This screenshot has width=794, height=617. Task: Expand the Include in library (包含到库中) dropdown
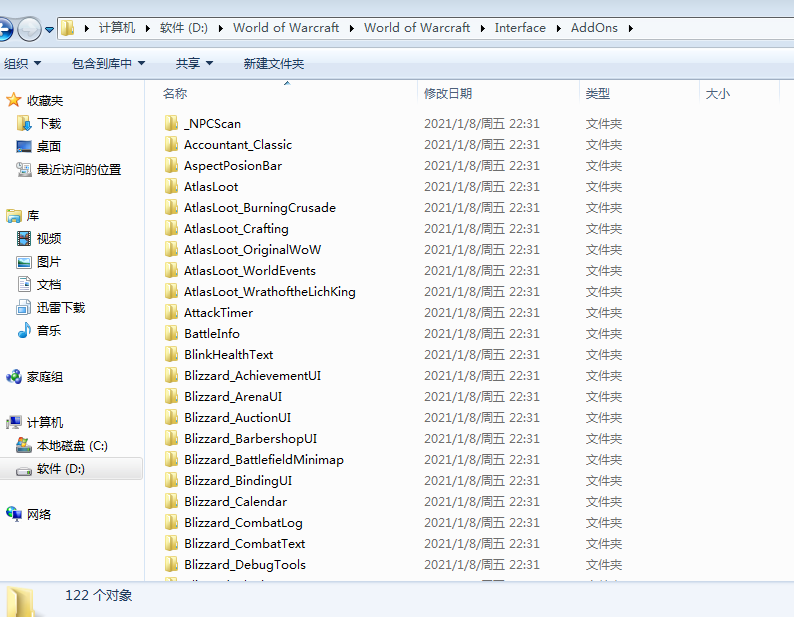pos(108,64)
